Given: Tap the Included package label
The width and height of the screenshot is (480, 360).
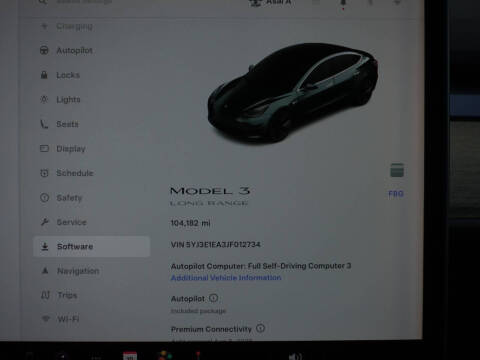Looking at the screenshot, I should [x=198, y=311].
